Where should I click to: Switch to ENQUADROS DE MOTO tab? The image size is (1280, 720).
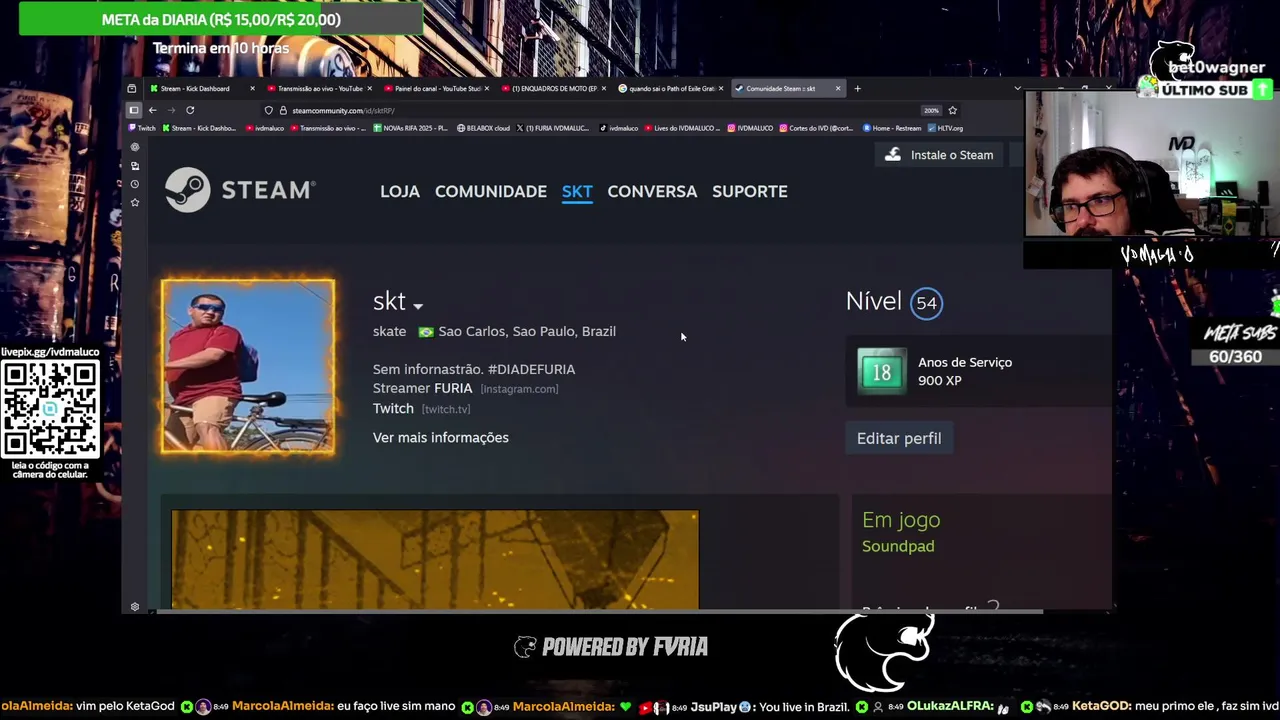554,88
